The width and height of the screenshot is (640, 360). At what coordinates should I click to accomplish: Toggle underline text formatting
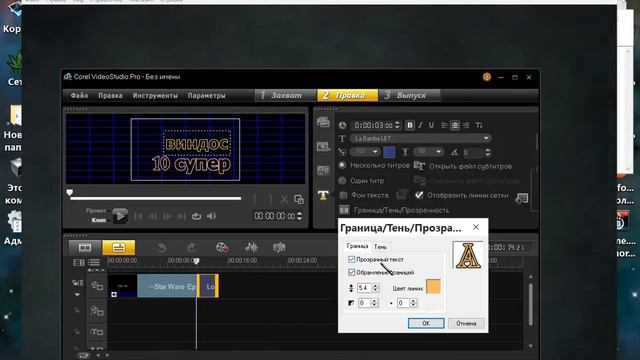[431, 125]
